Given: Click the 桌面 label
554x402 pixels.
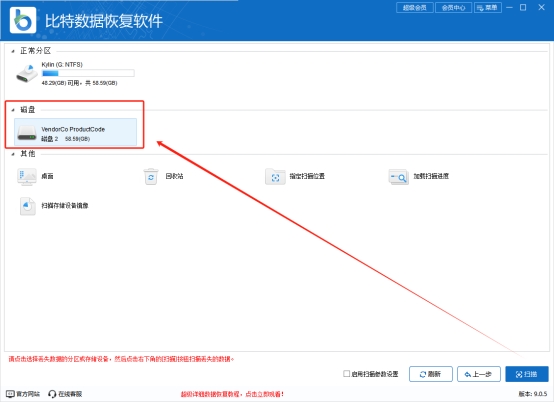Looking at the screenshot, I should 47,176.
